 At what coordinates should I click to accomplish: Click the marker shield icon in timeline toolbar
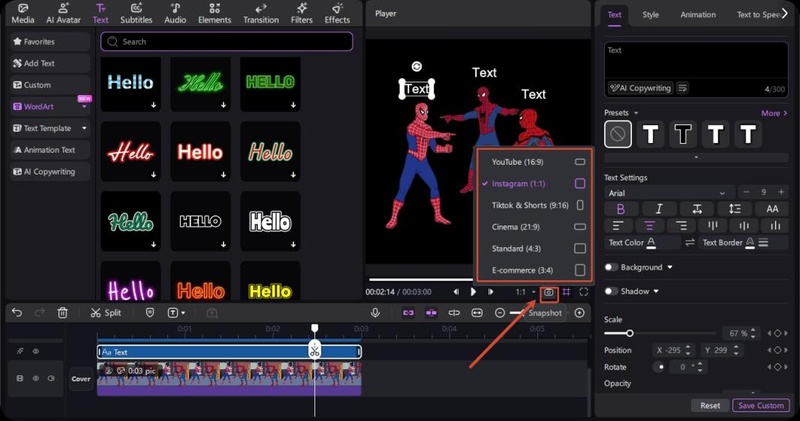149,312
